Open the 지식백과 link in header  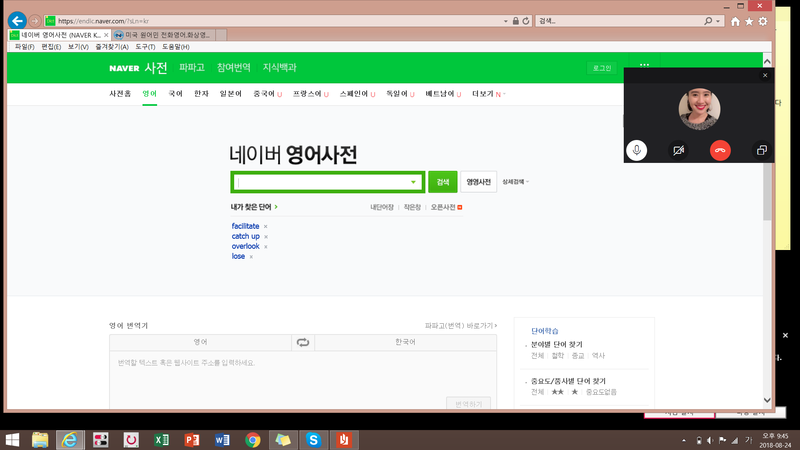pyautogui.click(x=280, y=67)
